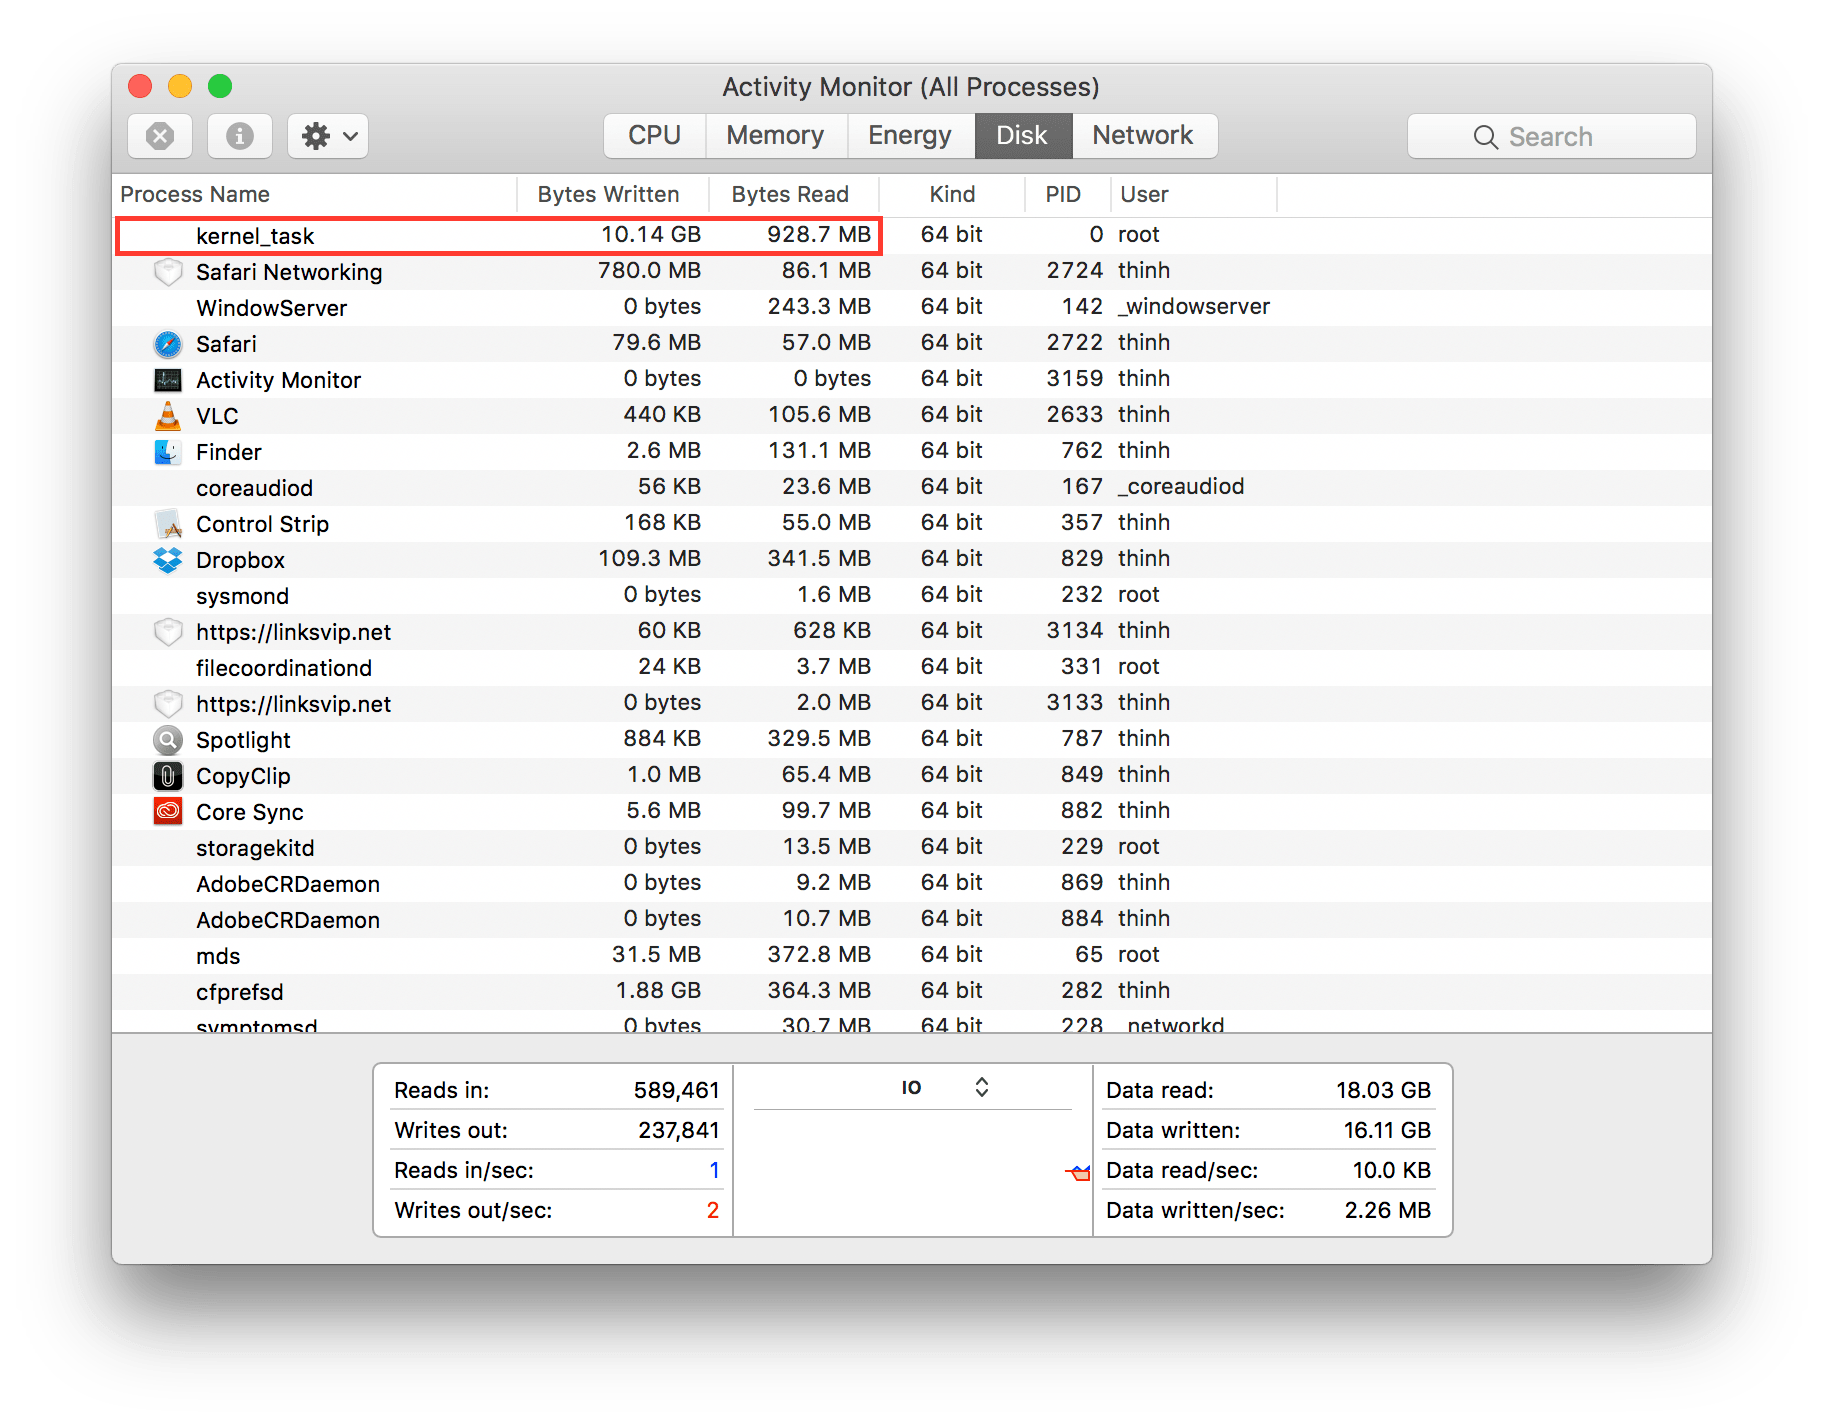Click the Spotlight magnifier icon
The width and height of the screenshot is (1824, 1424).
(x=168, y=740)
